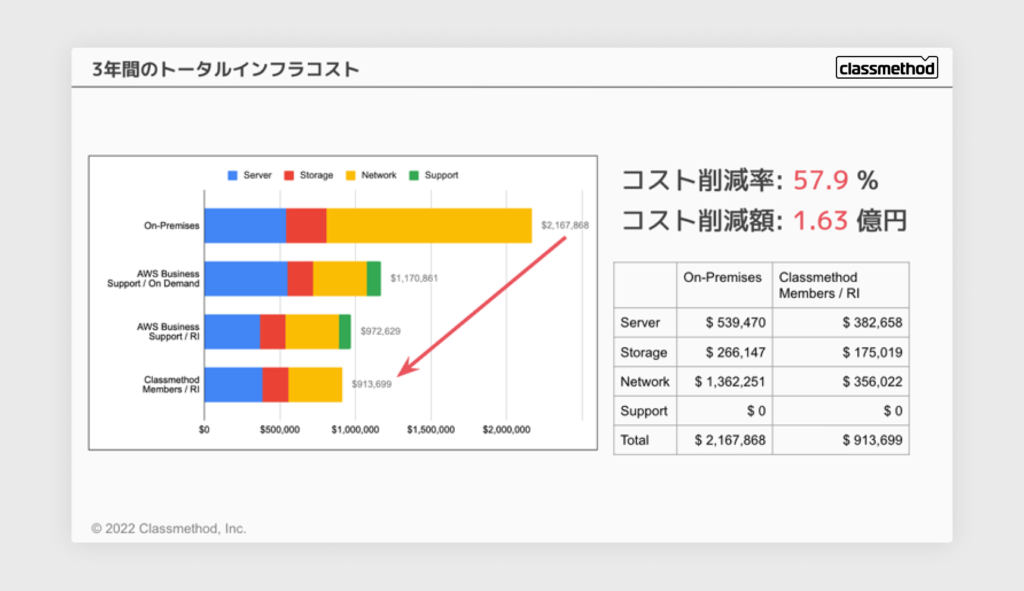Click the yellow Network legend swatch
The width and height of the screenshot is (1024, 591).
tap(351, 175)
